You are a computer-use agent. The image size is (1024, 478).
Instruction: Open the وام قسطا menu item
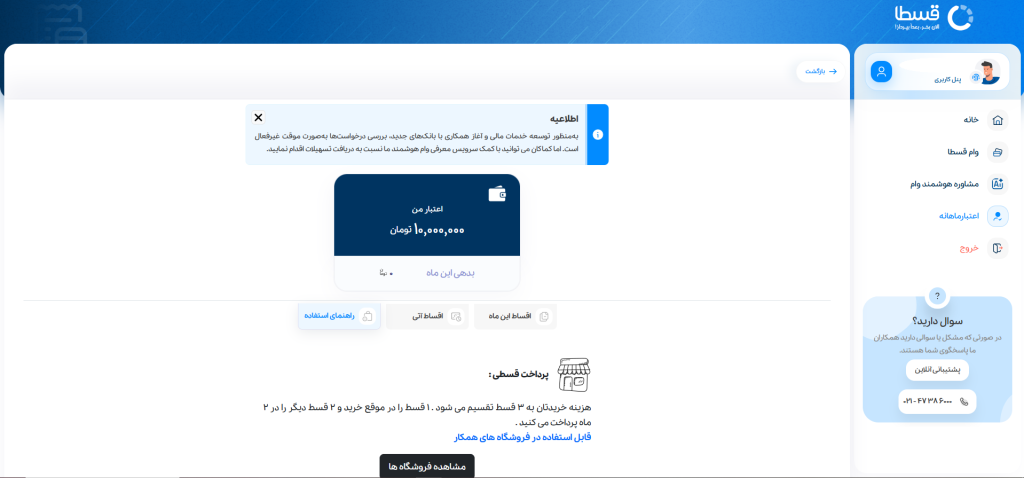click(963, 152)
